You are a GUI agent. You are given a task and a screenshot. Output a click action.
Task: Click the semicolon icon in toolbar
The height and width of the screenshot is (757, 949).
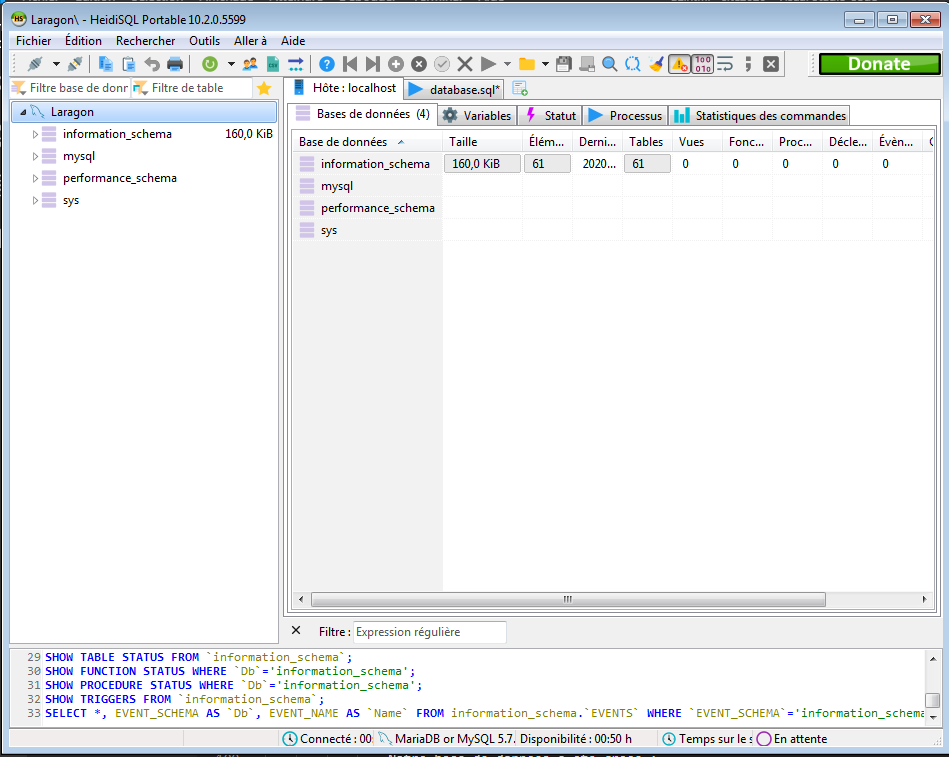coord(748,64)
